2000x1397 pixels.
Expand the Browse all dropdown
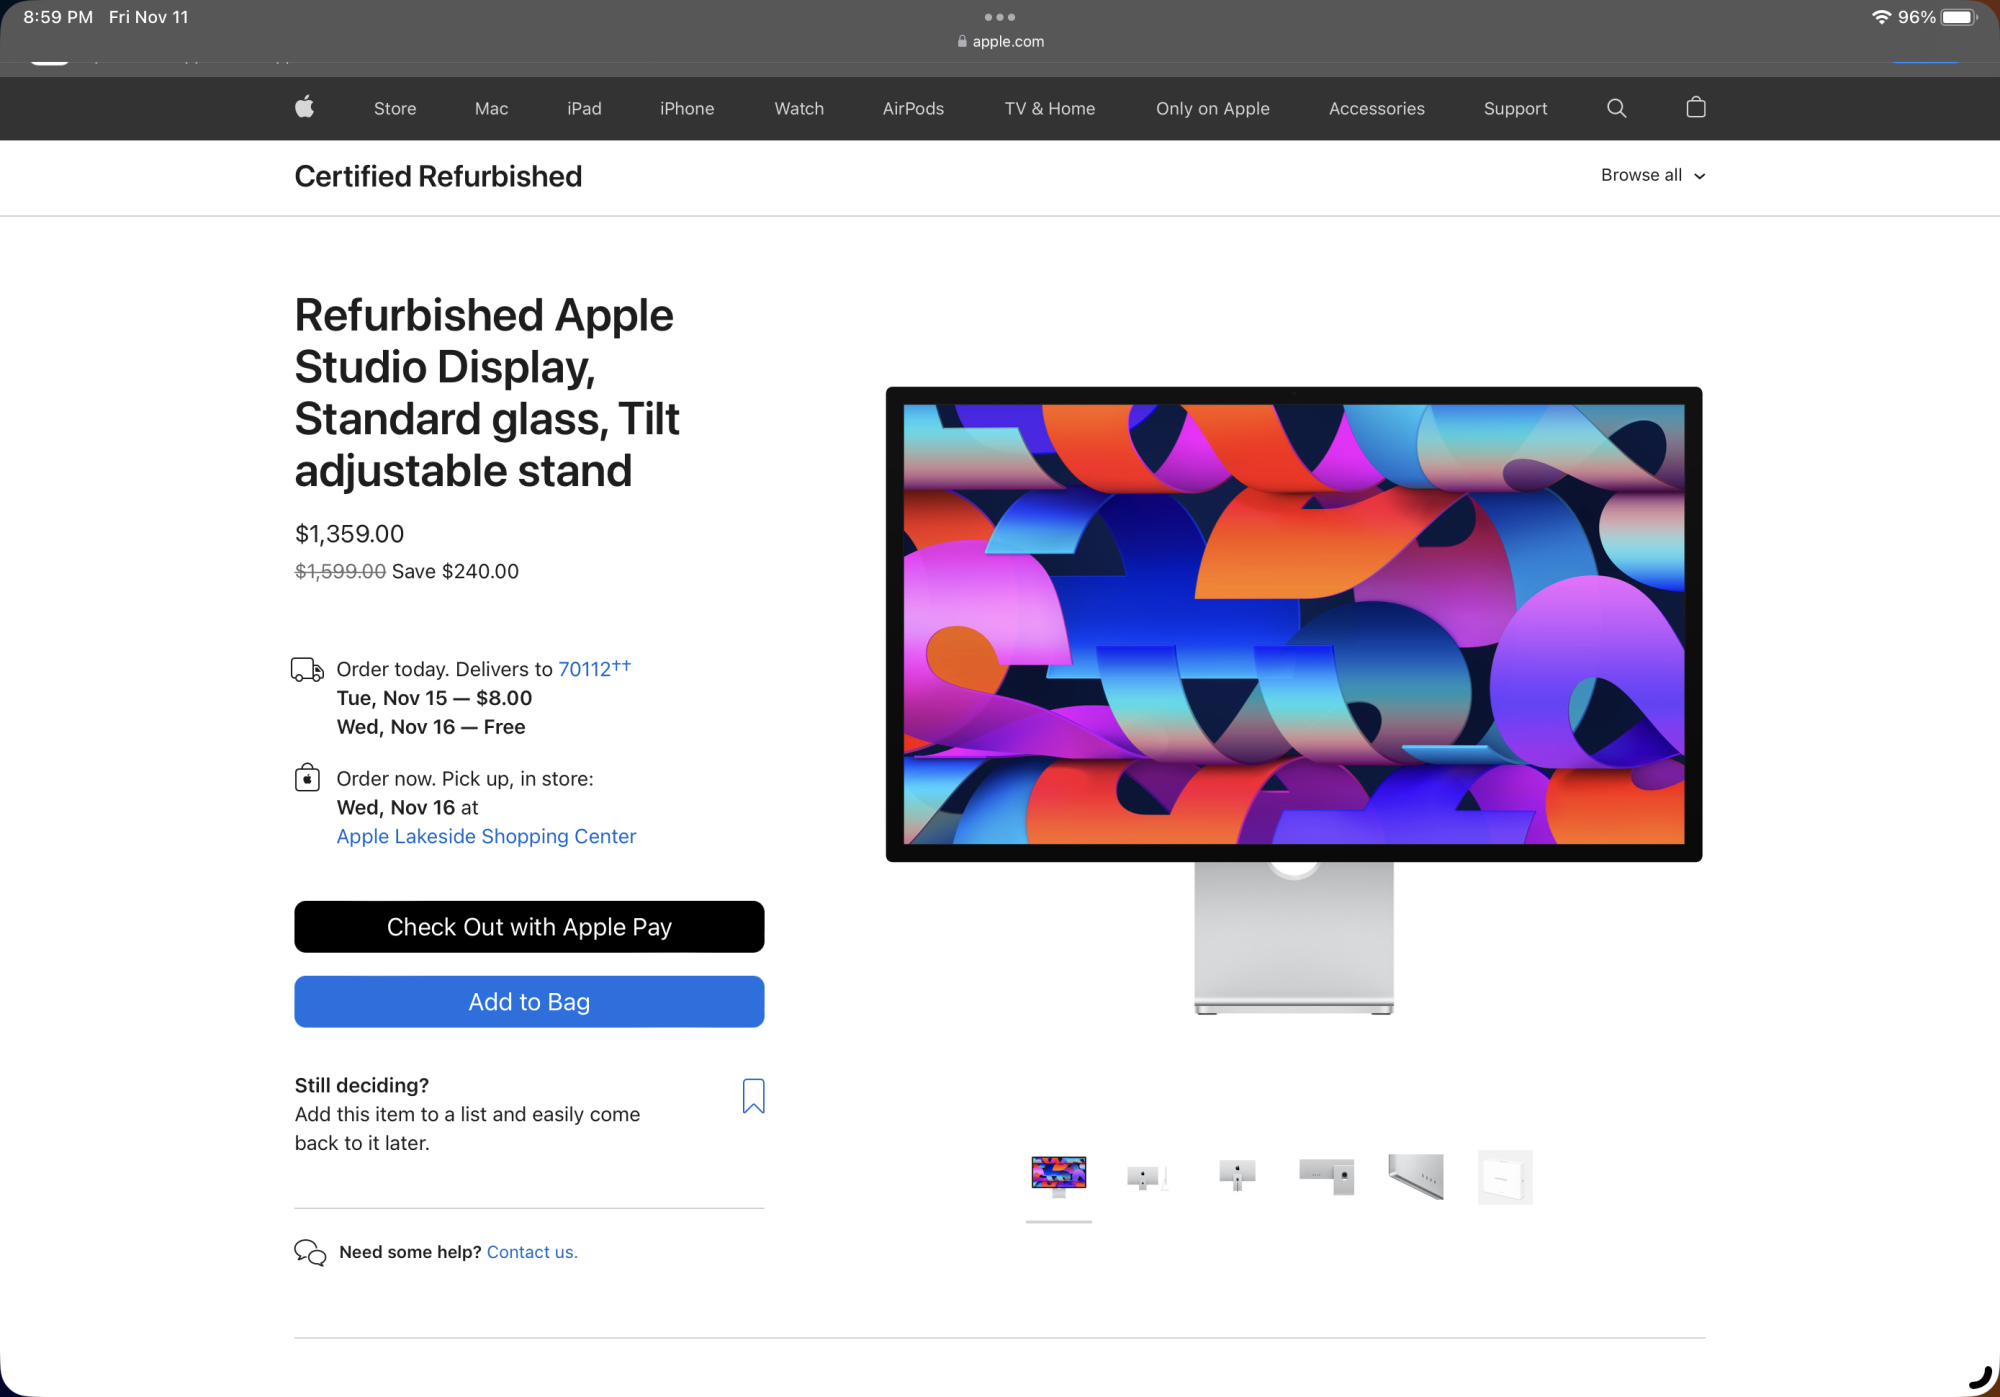click(x=1652, y=175)
